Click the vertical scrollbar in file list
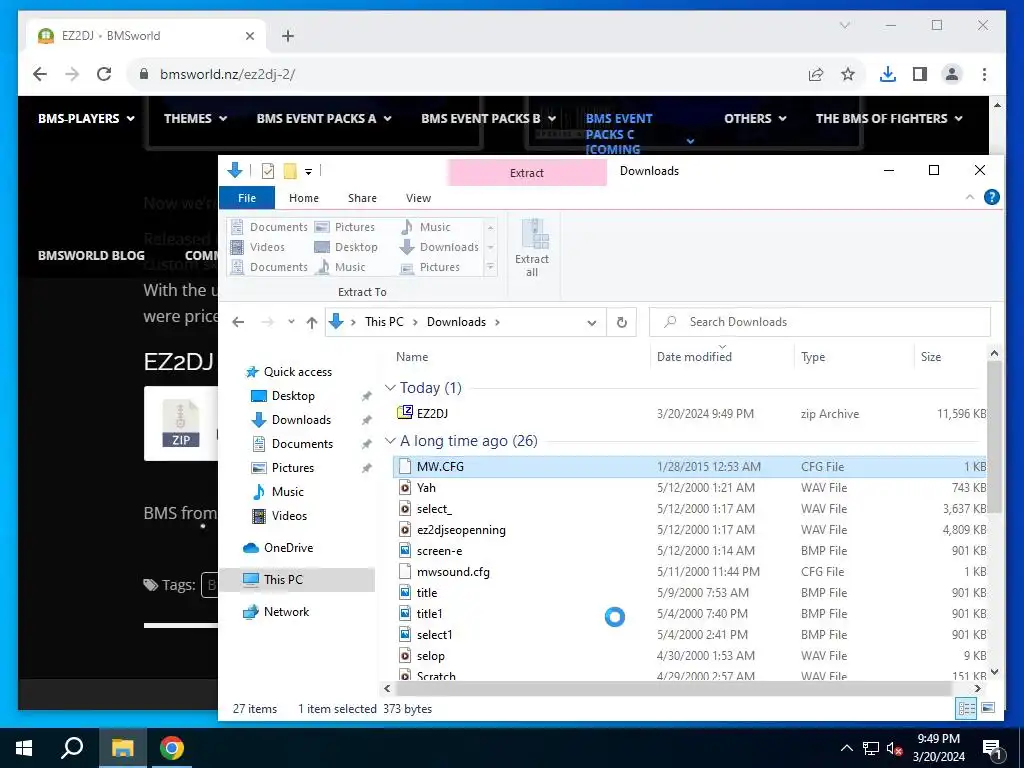Viewport: 1024px width, 768px height. point(994,436)
